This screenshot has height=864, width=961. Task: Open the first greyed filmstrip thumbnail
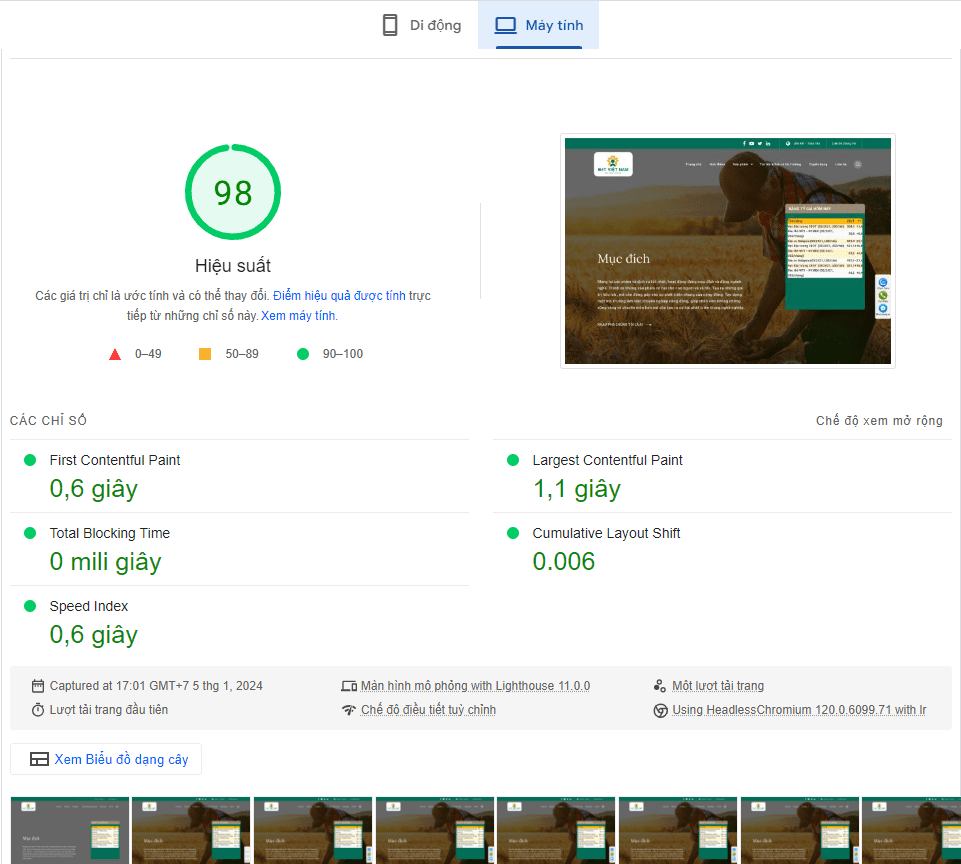[x=70, y=830]
